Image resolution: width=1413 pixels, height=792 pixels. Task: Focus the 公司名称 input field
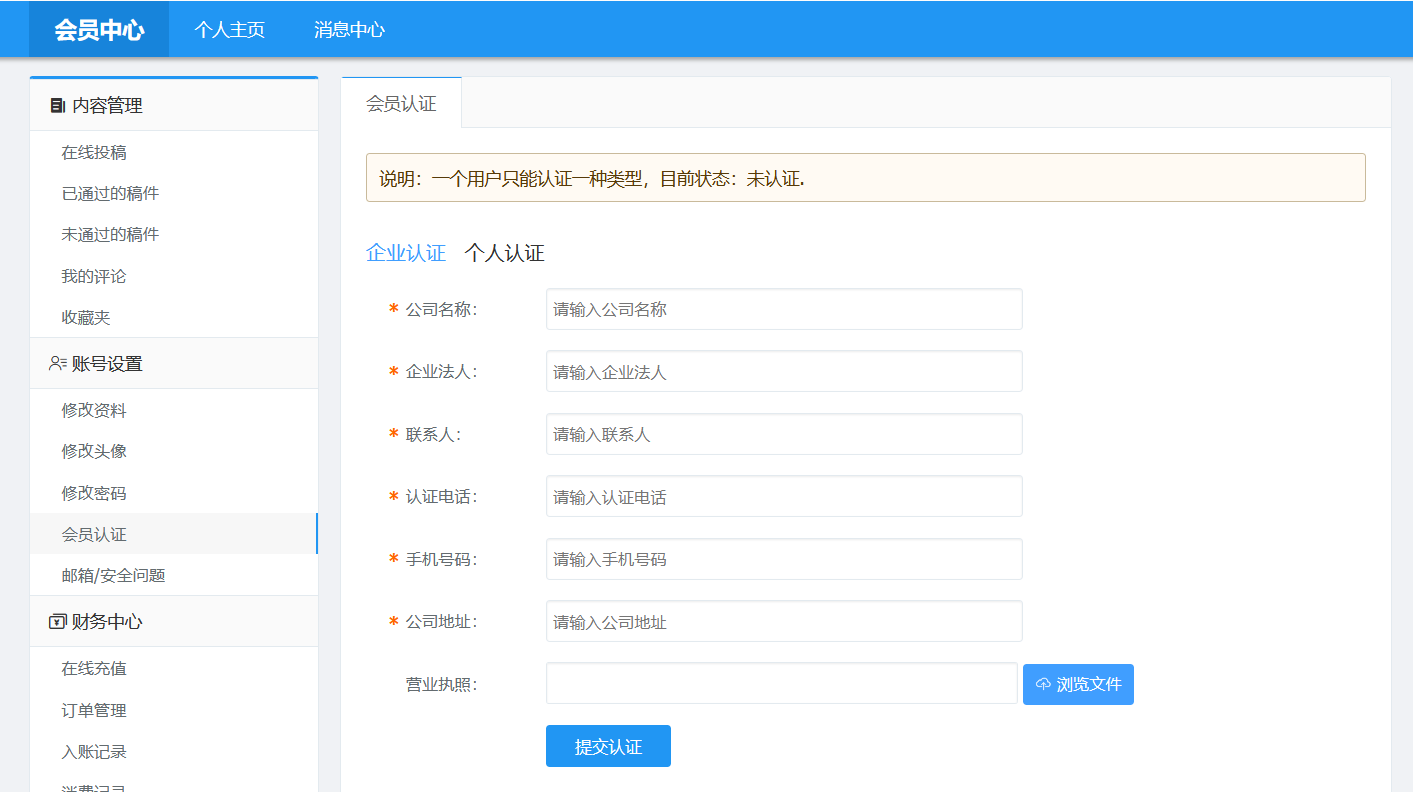[x=784, y=310]
